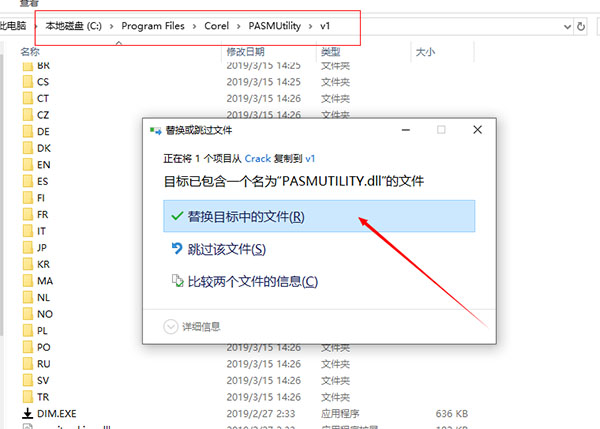Click the DIM.EXE file name

click(x=57, y=414)
